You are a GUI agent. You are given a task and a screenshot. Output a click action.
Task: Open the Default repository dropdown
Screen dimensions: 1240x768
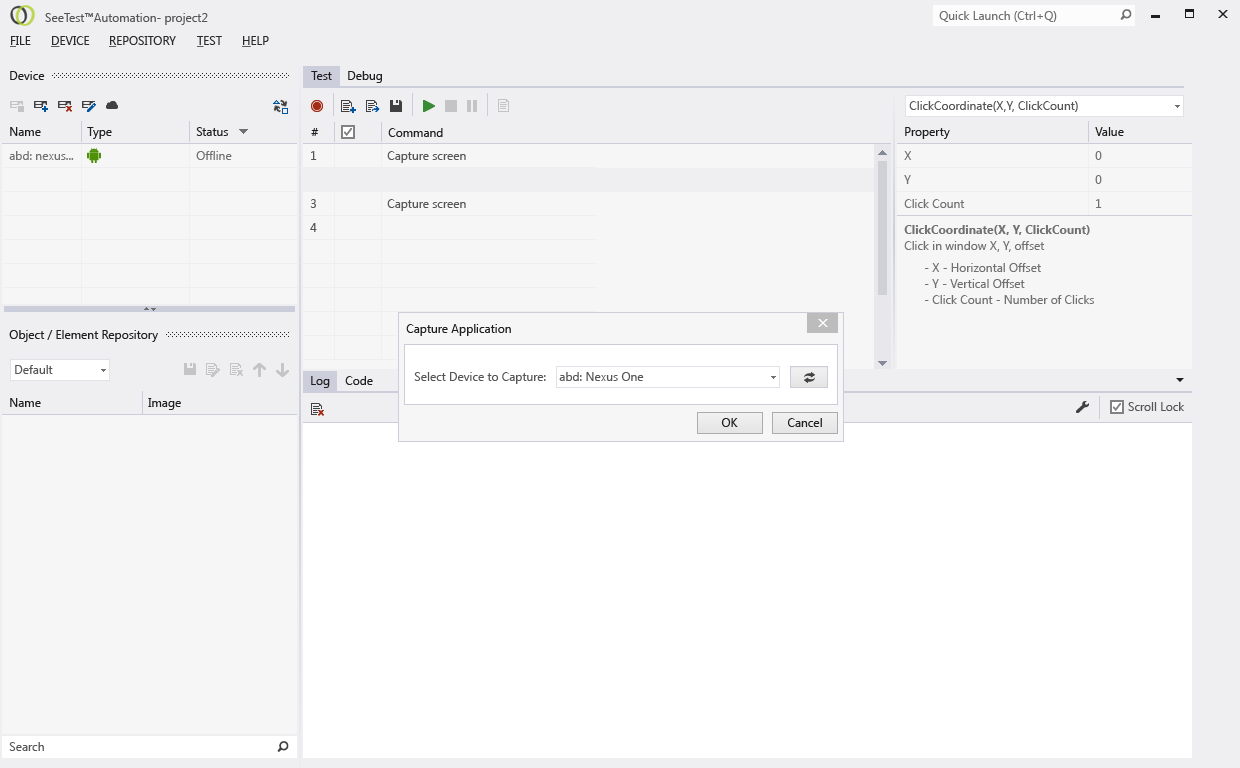tap(103, 371)
